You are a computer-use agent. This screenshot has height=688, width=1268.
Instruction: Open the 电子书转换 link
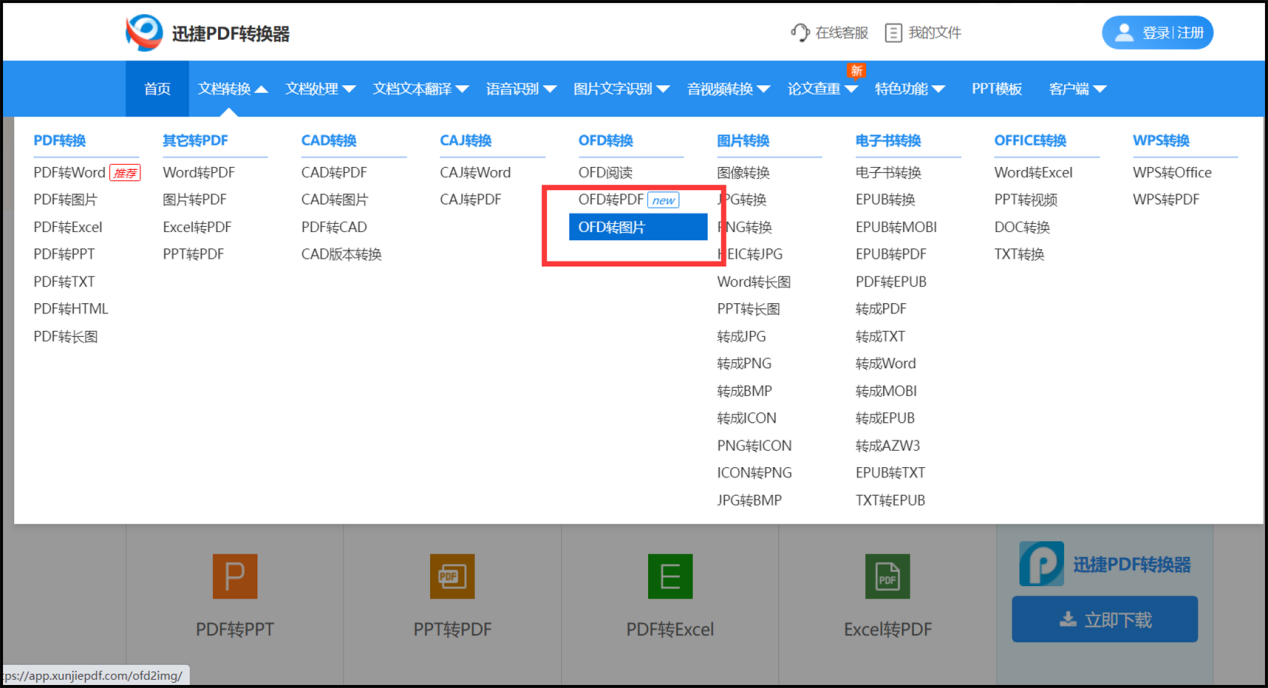[x=888, y=172]
